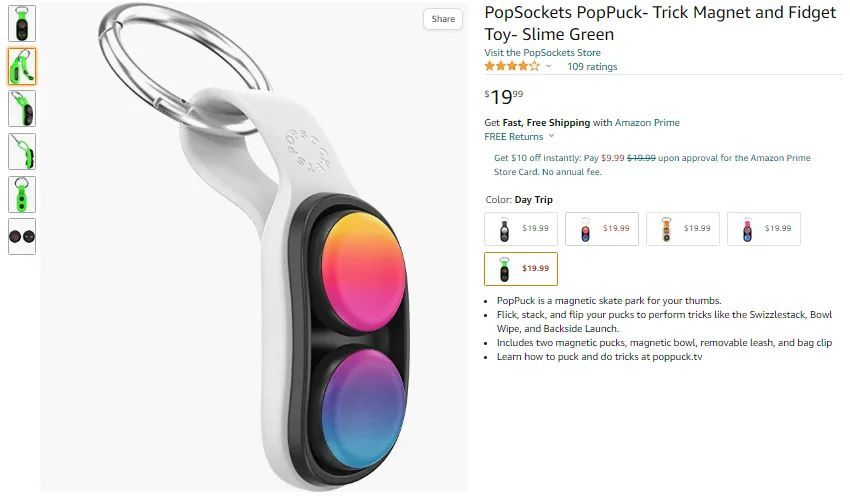The width and height of the screenshot is (850, 497).
Task: Open the 109 ratings link
Action: tap(592, 67)
